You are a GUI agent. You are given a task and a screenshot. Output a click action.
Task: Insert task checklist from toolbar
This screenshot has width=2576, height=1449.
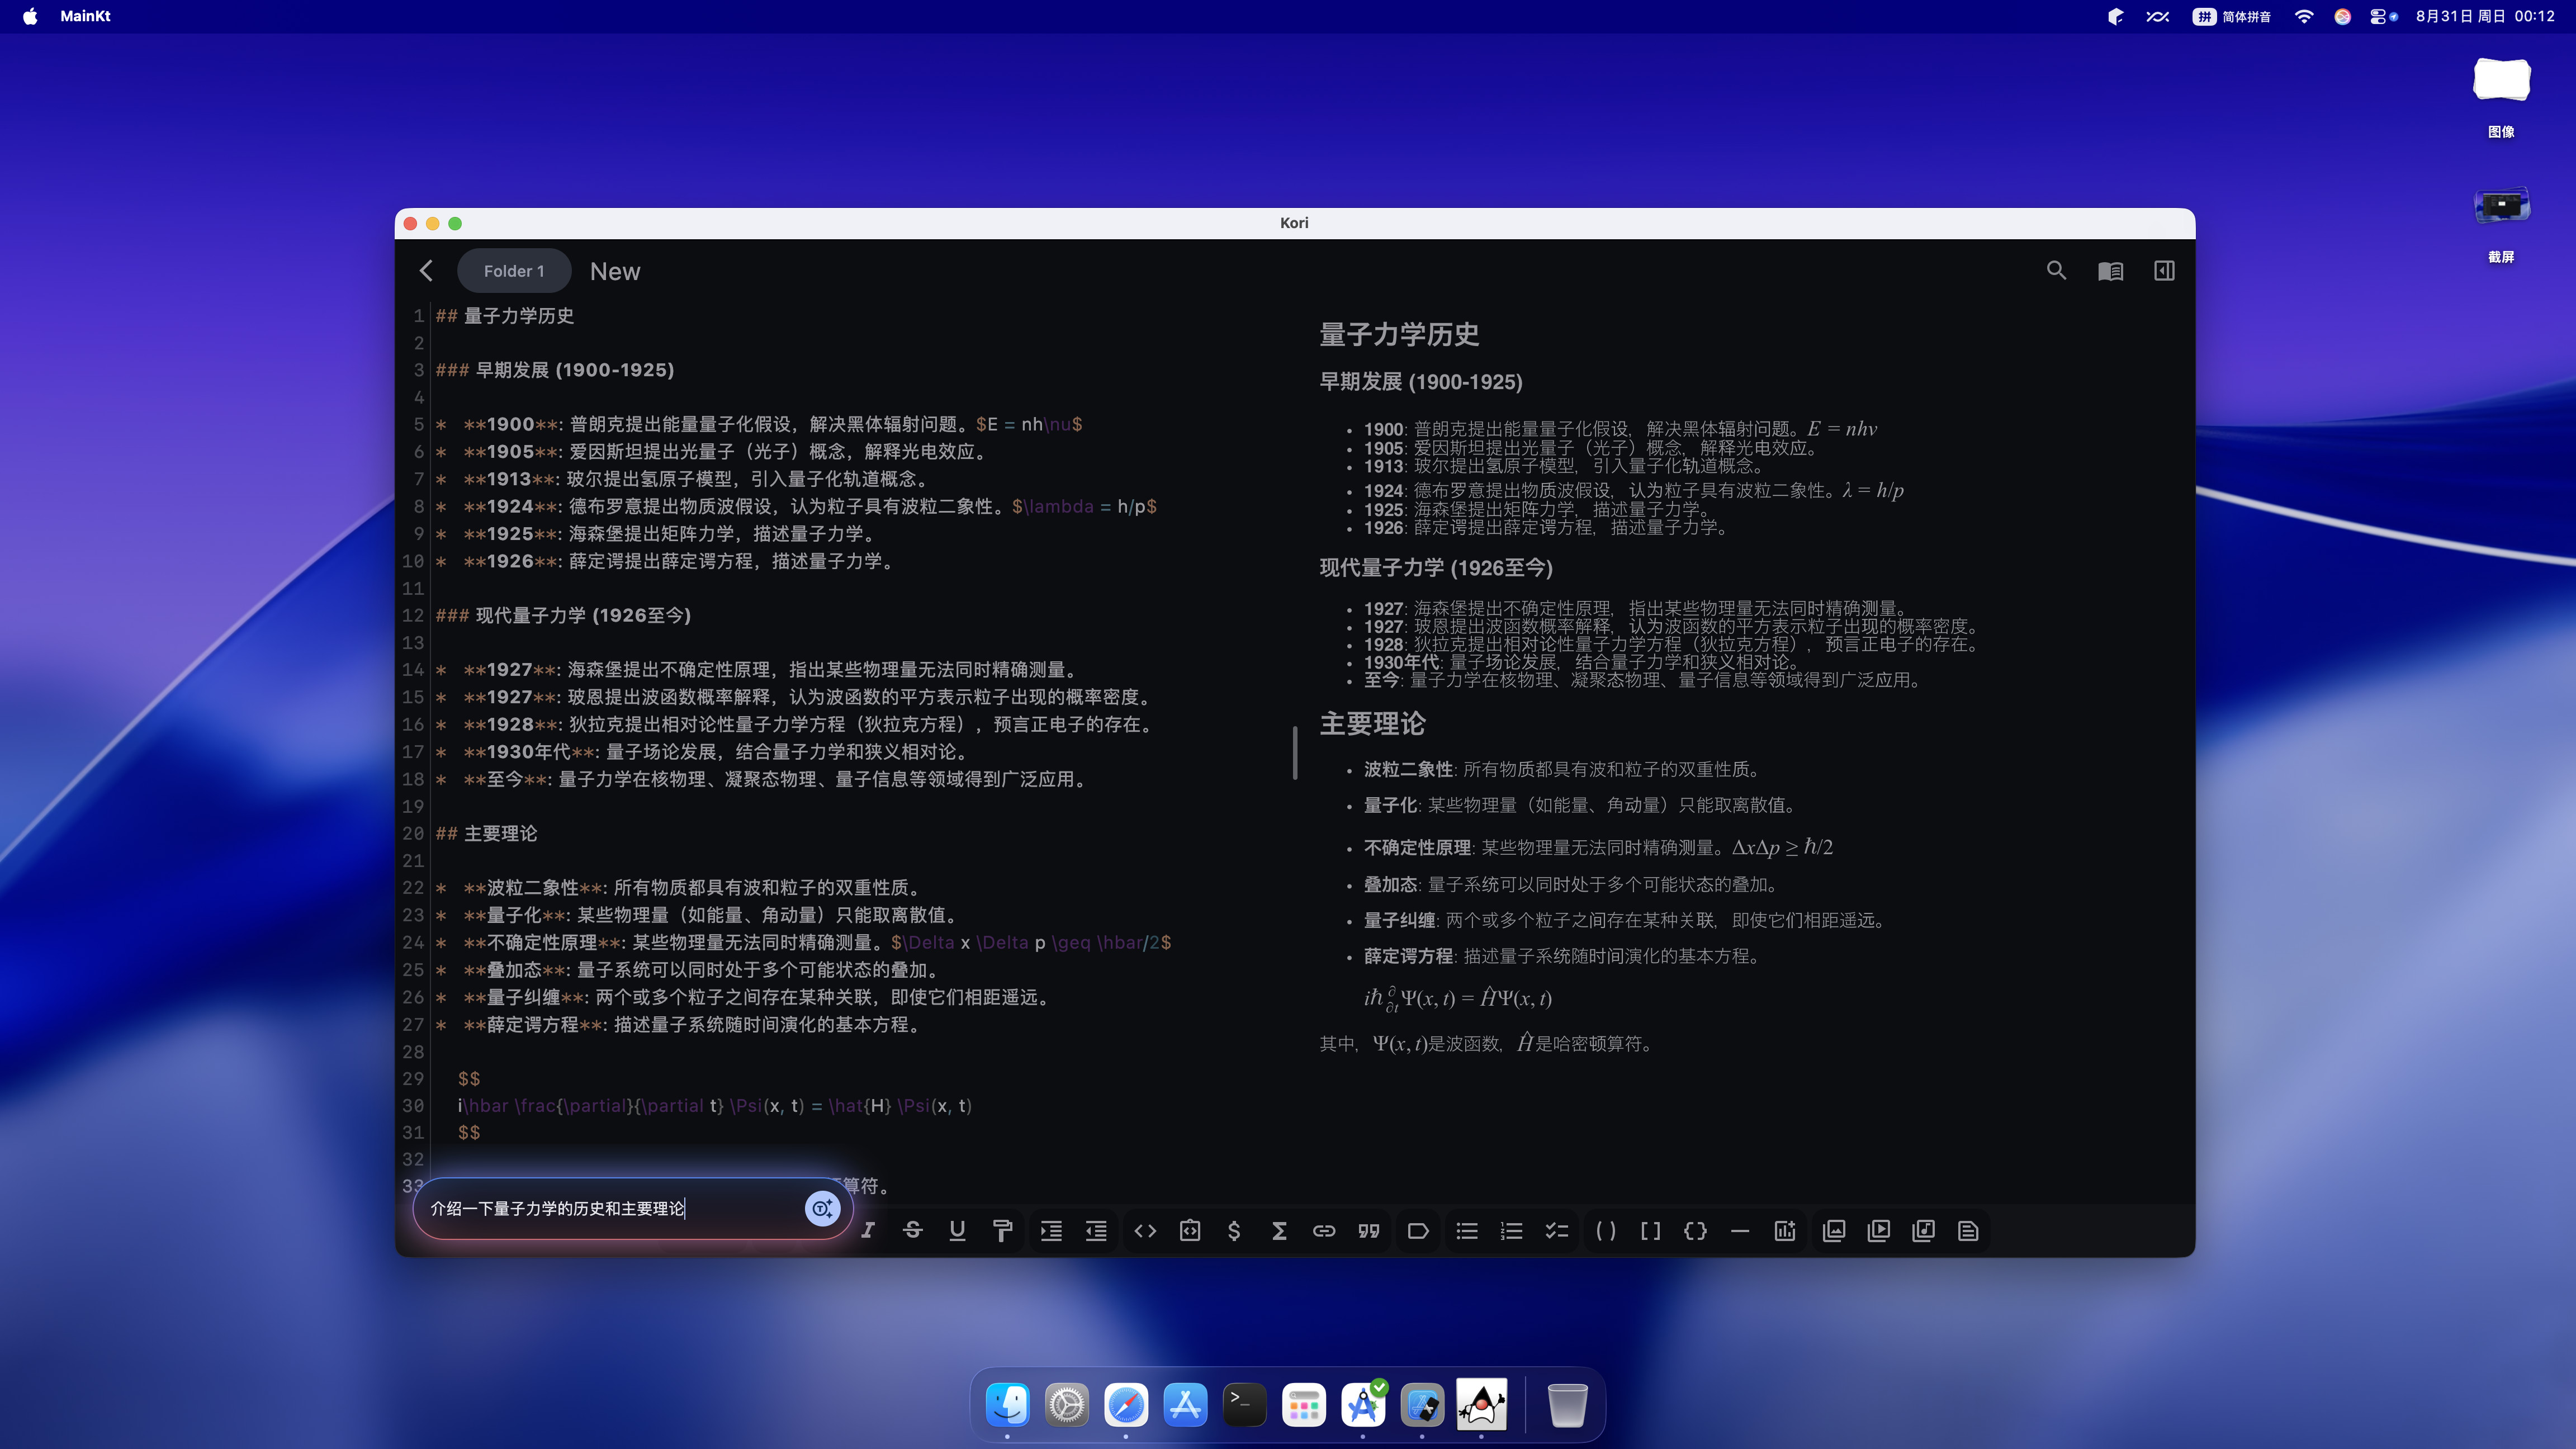pyautogui.click(x=1556, y=1231)
